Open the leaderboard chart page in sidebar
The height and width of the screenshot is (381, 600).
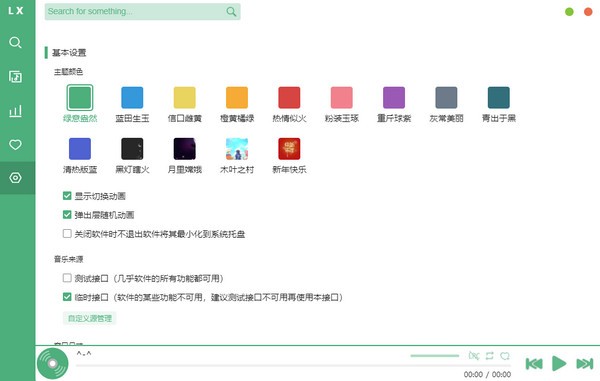[15, 111]
